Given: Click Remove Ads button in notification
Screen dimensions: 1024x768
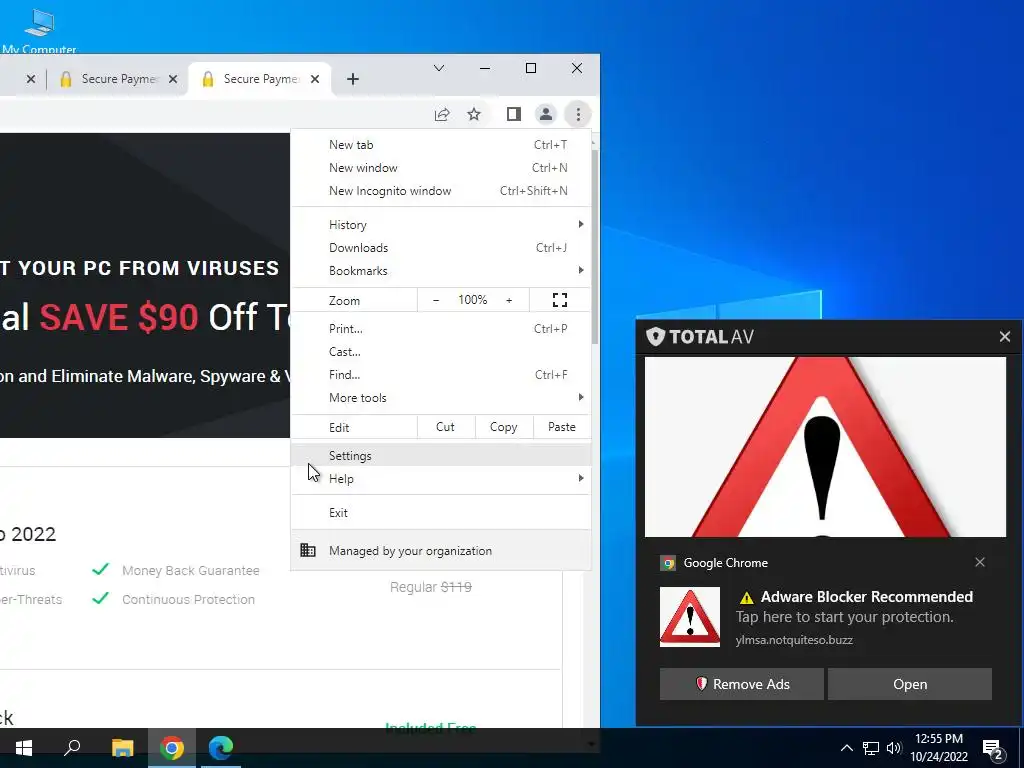Looking at the screenshot, I should click(x=741, y=684).
